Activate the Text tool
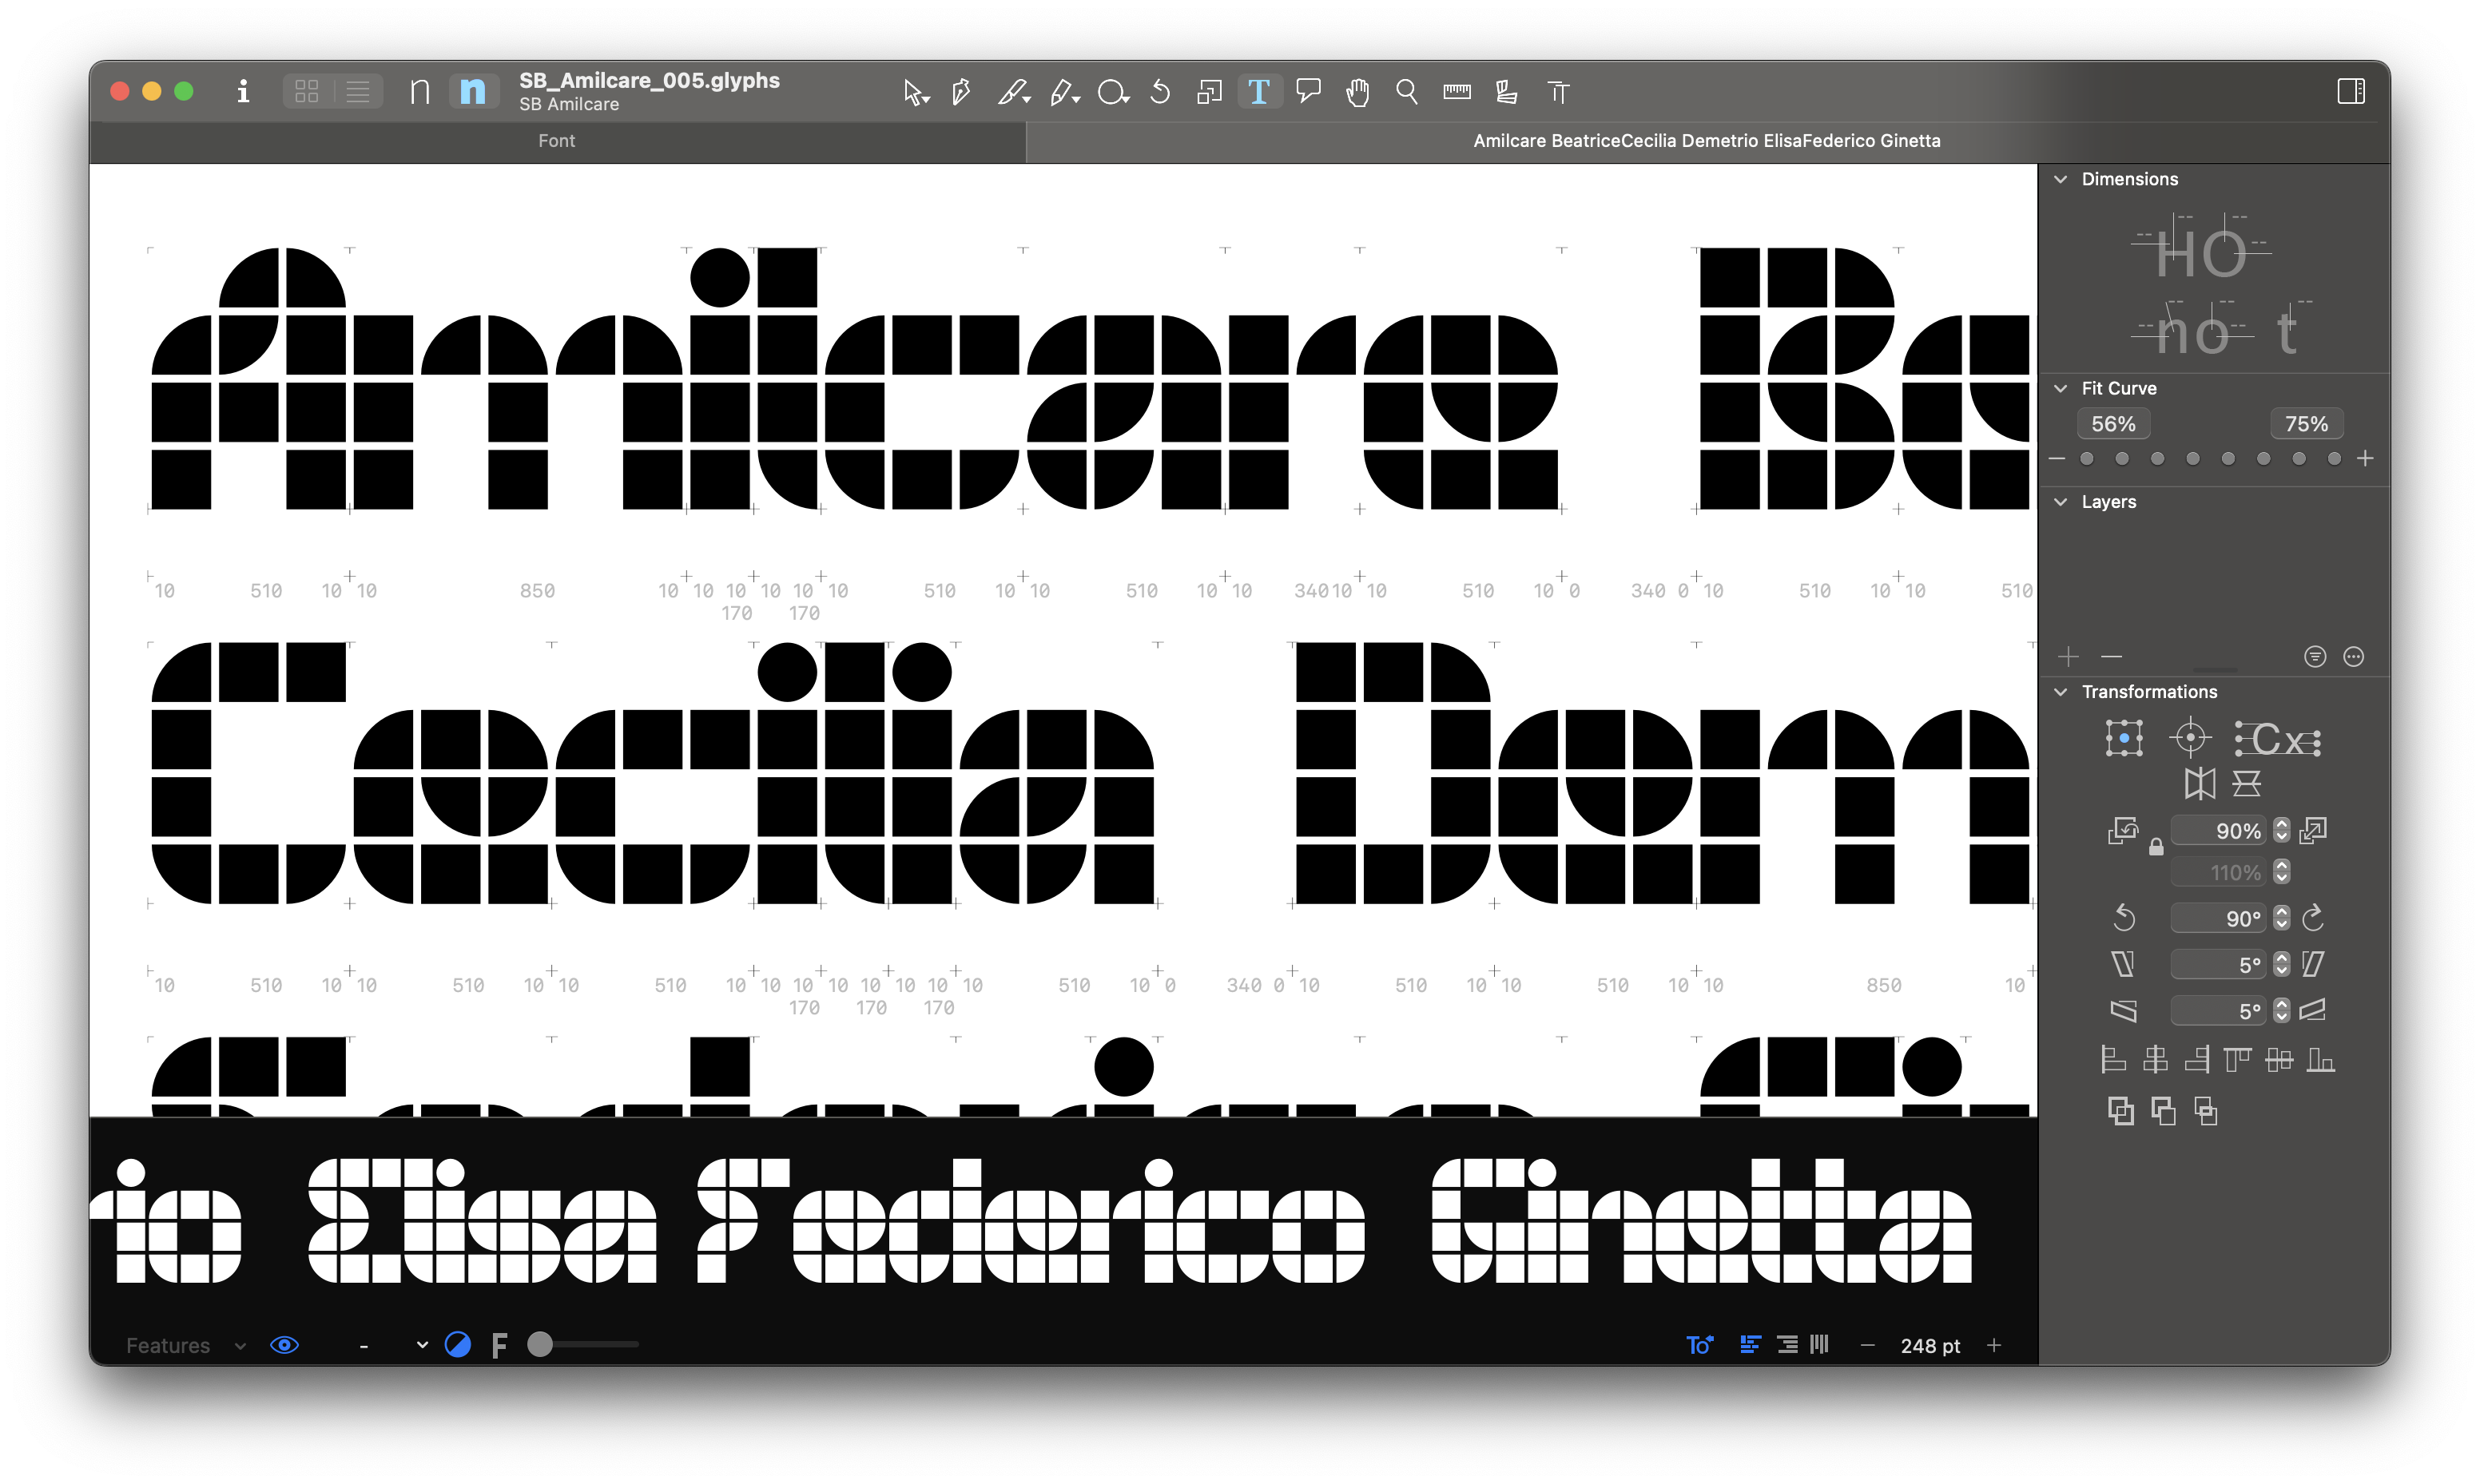Image resolution: width=2480 pixels, height=1484 pixels. tap(1259, 91)
